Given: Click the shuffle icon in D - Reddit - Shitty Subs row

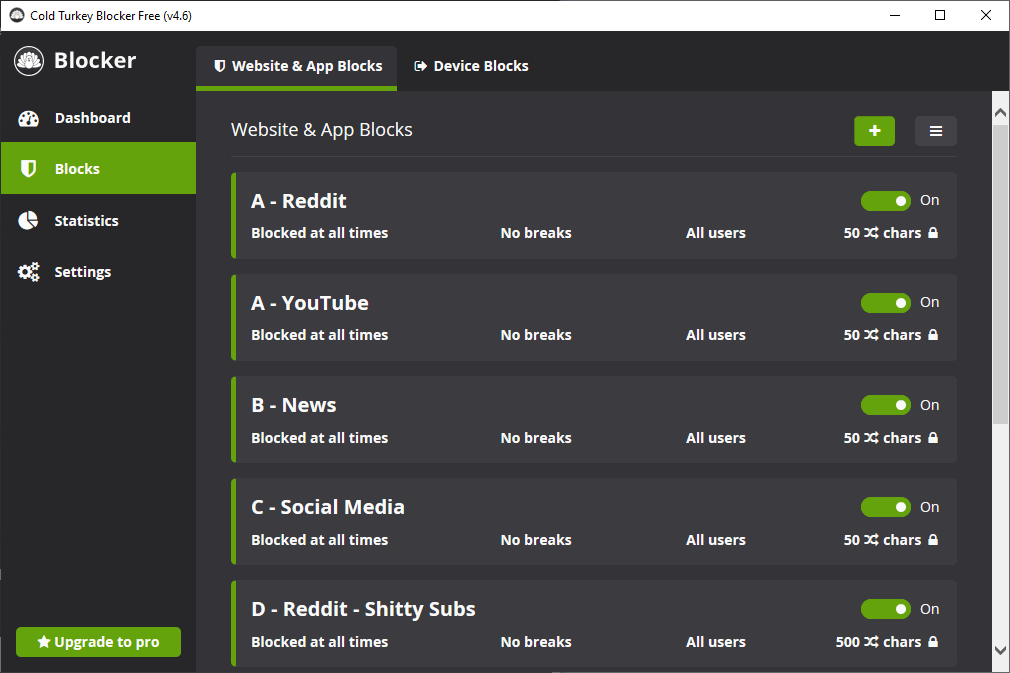Looking at the screenshot, I should (x=871, y=641).
